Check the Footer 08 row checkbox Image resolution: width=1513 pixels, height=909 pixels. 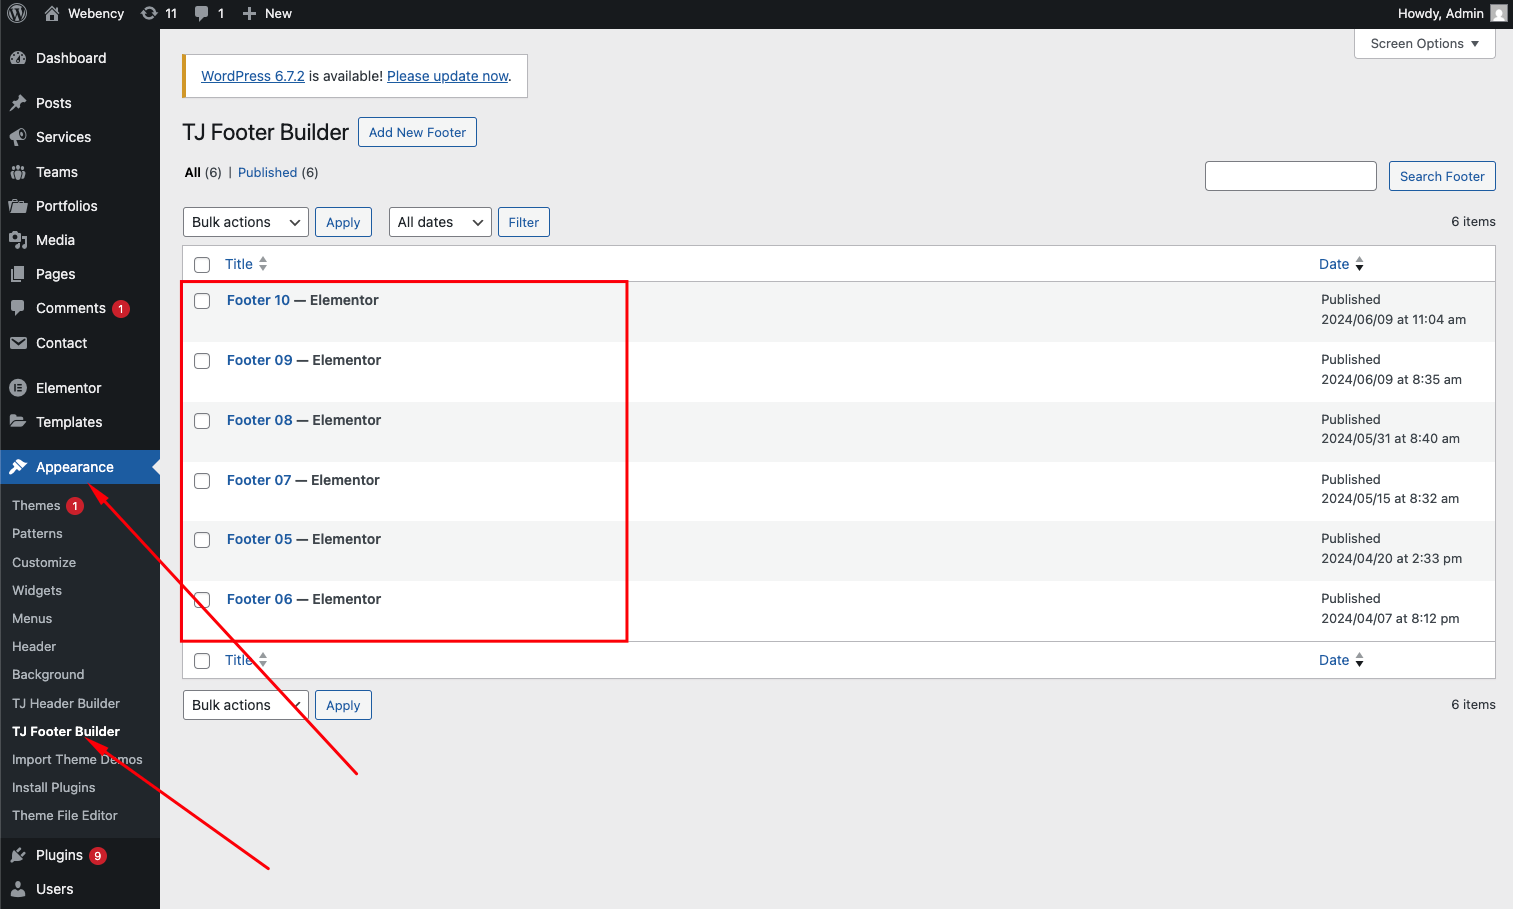tap(202, 421)
